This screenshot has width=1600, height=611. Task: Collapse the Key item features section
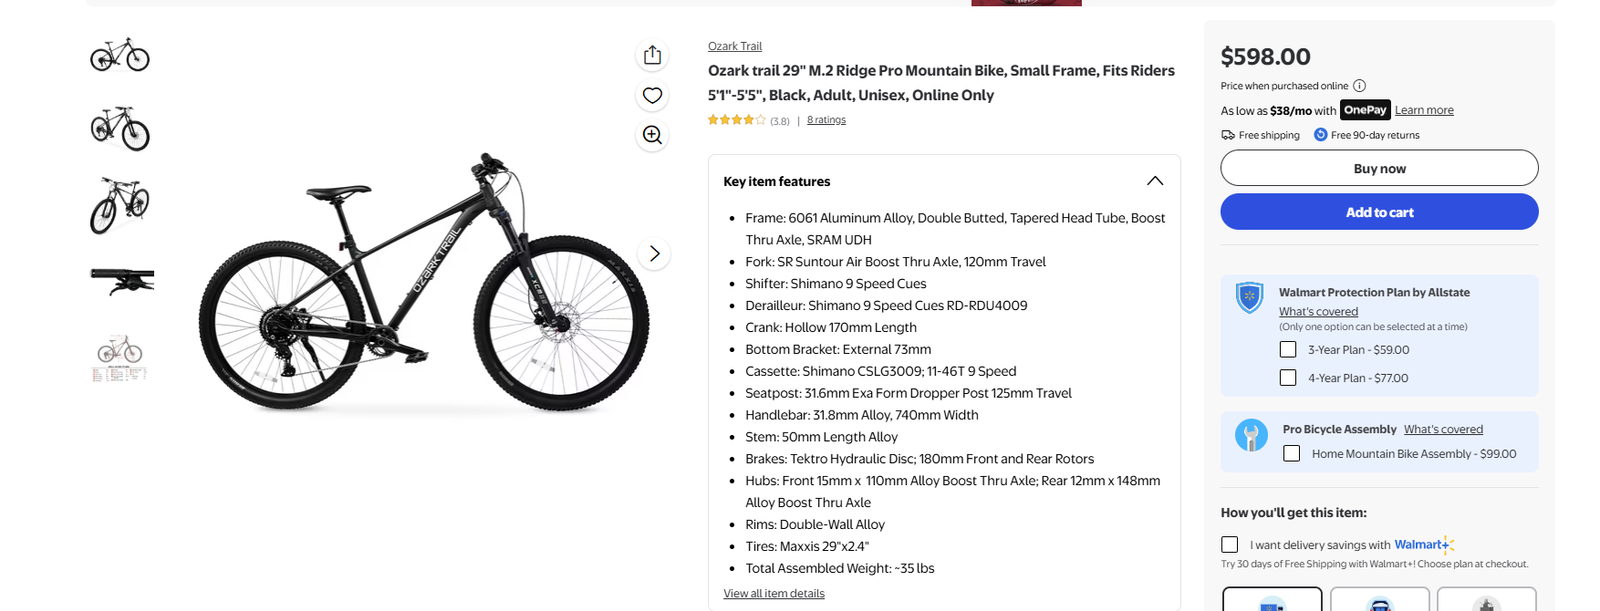1155,181
